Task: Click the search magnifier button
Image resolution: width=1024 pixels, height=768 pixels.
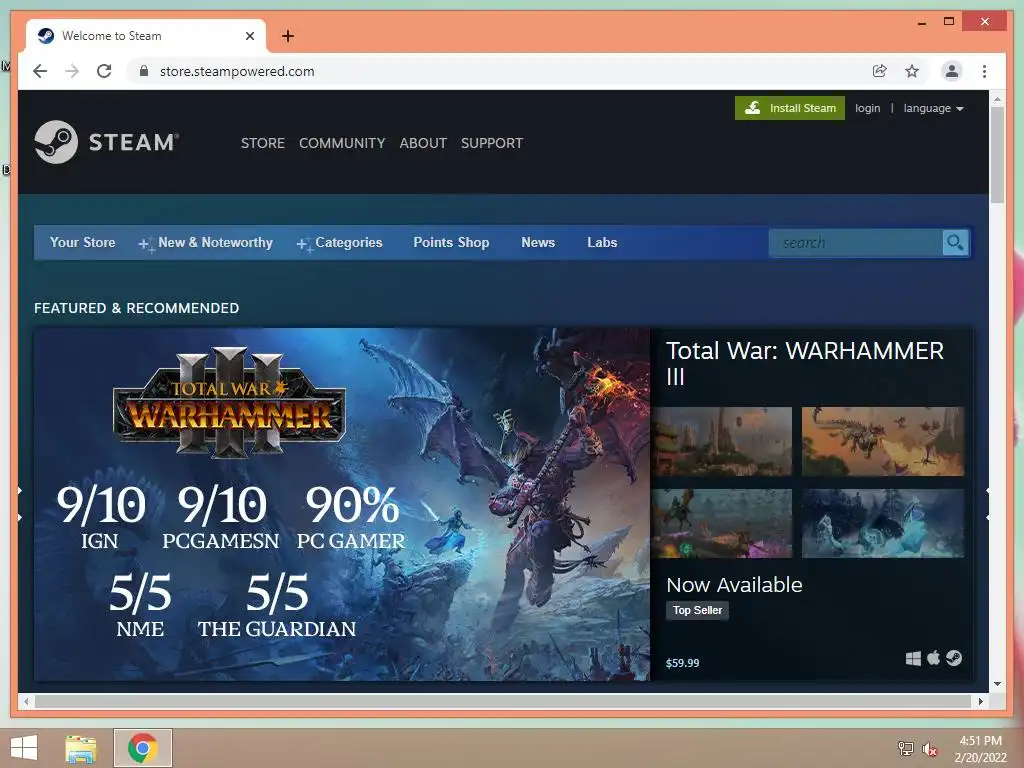Action: [x=955, y=243]
